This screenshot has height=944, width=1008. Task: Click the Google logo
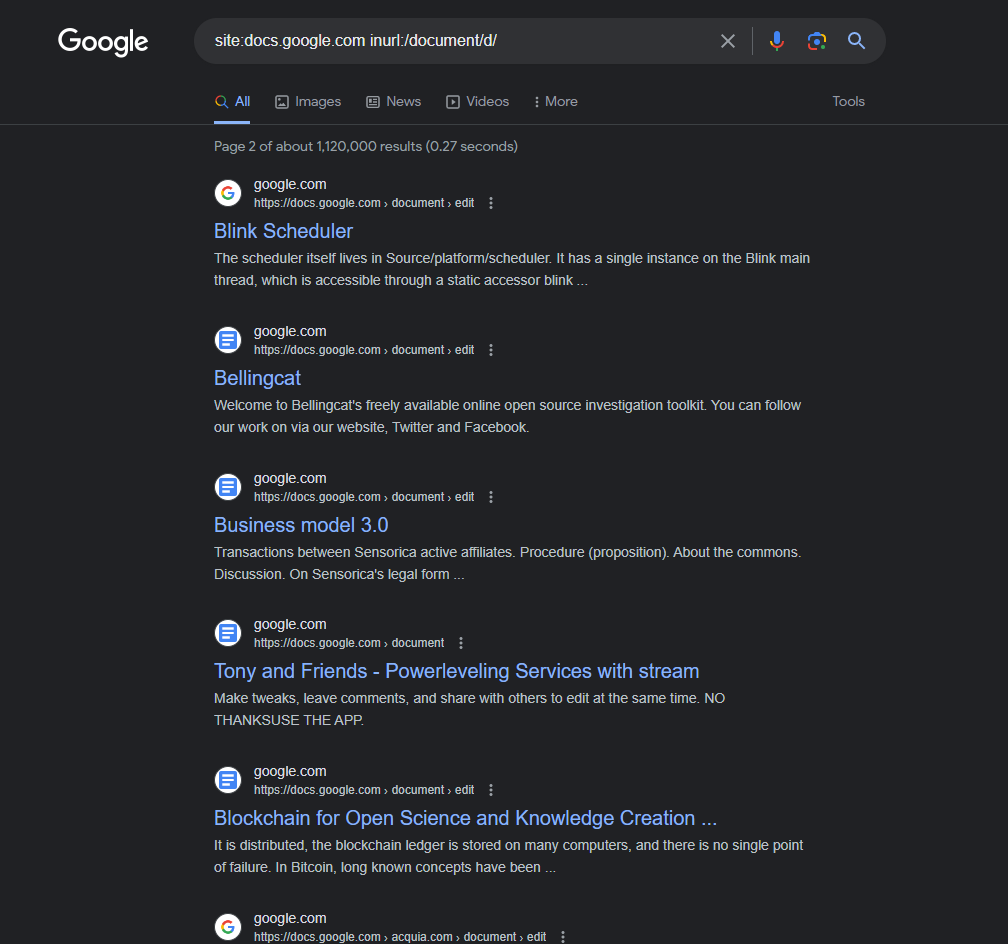tap(103, 41)
